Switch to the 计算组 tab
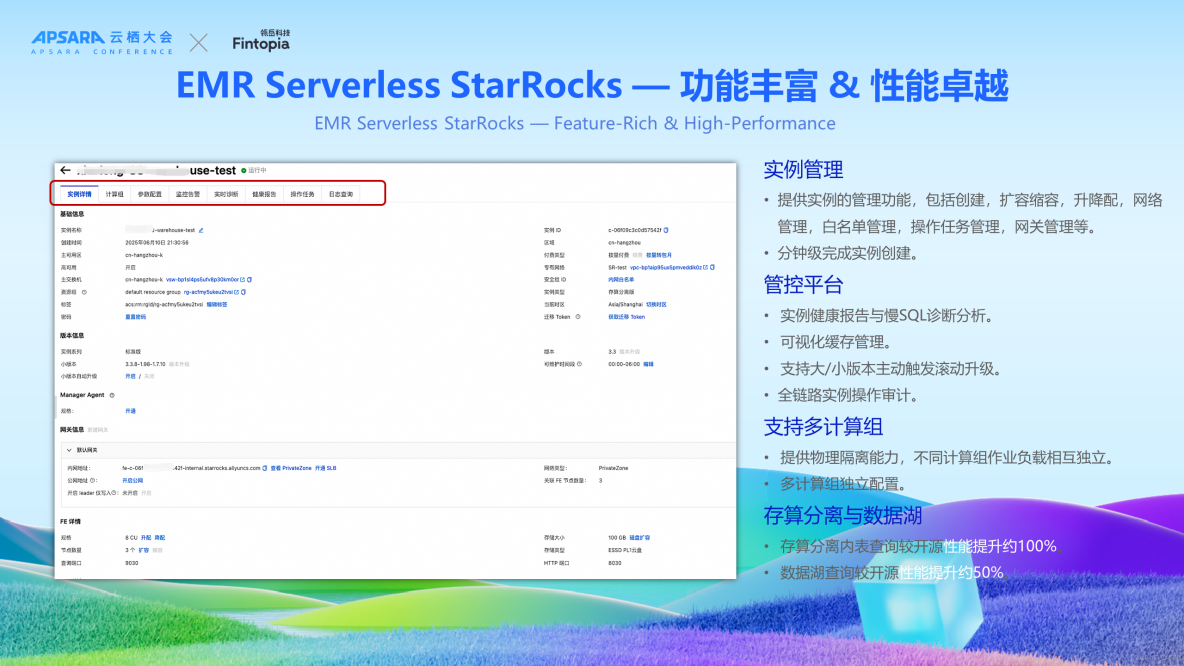Viewport: 1184px width, 666px height. [x=114, y=193]
